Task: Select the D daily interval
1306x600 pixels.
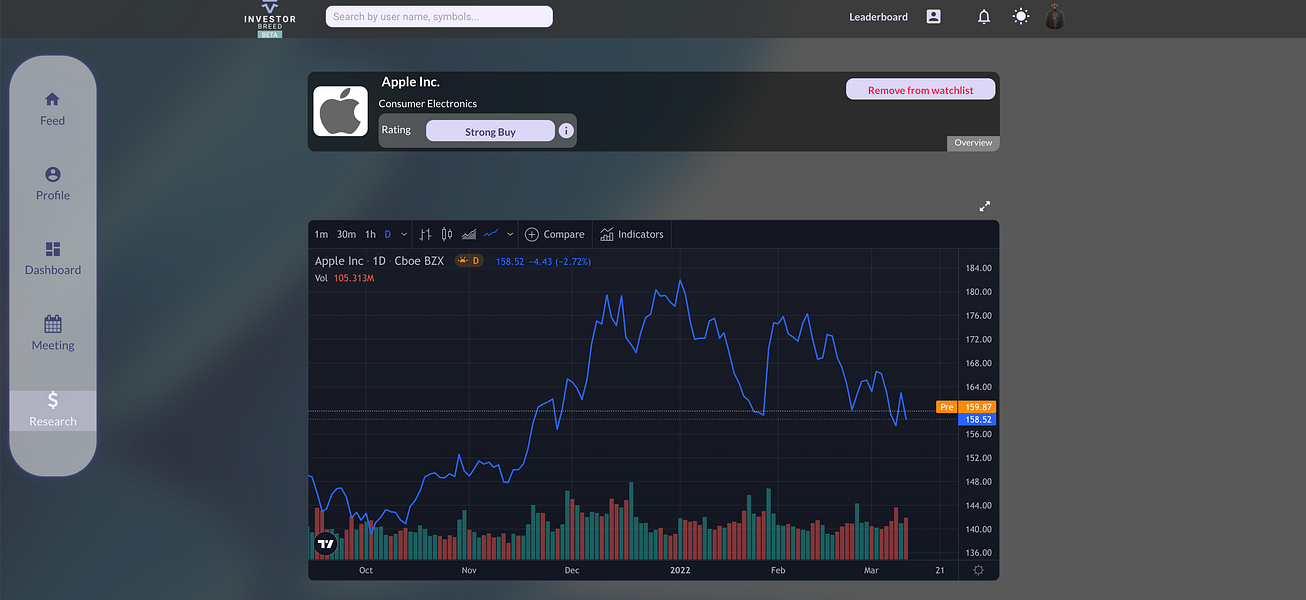Action: tap(388, 234)
